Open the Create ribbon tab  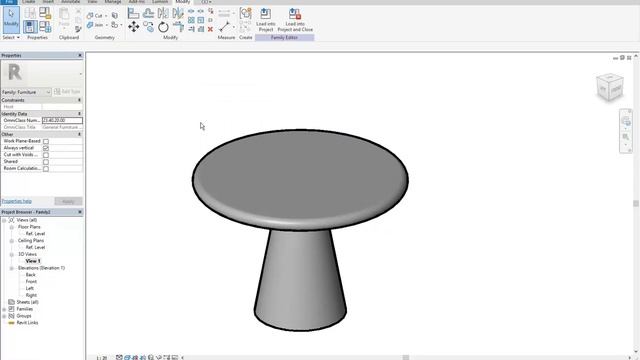[x=29, y=2]
